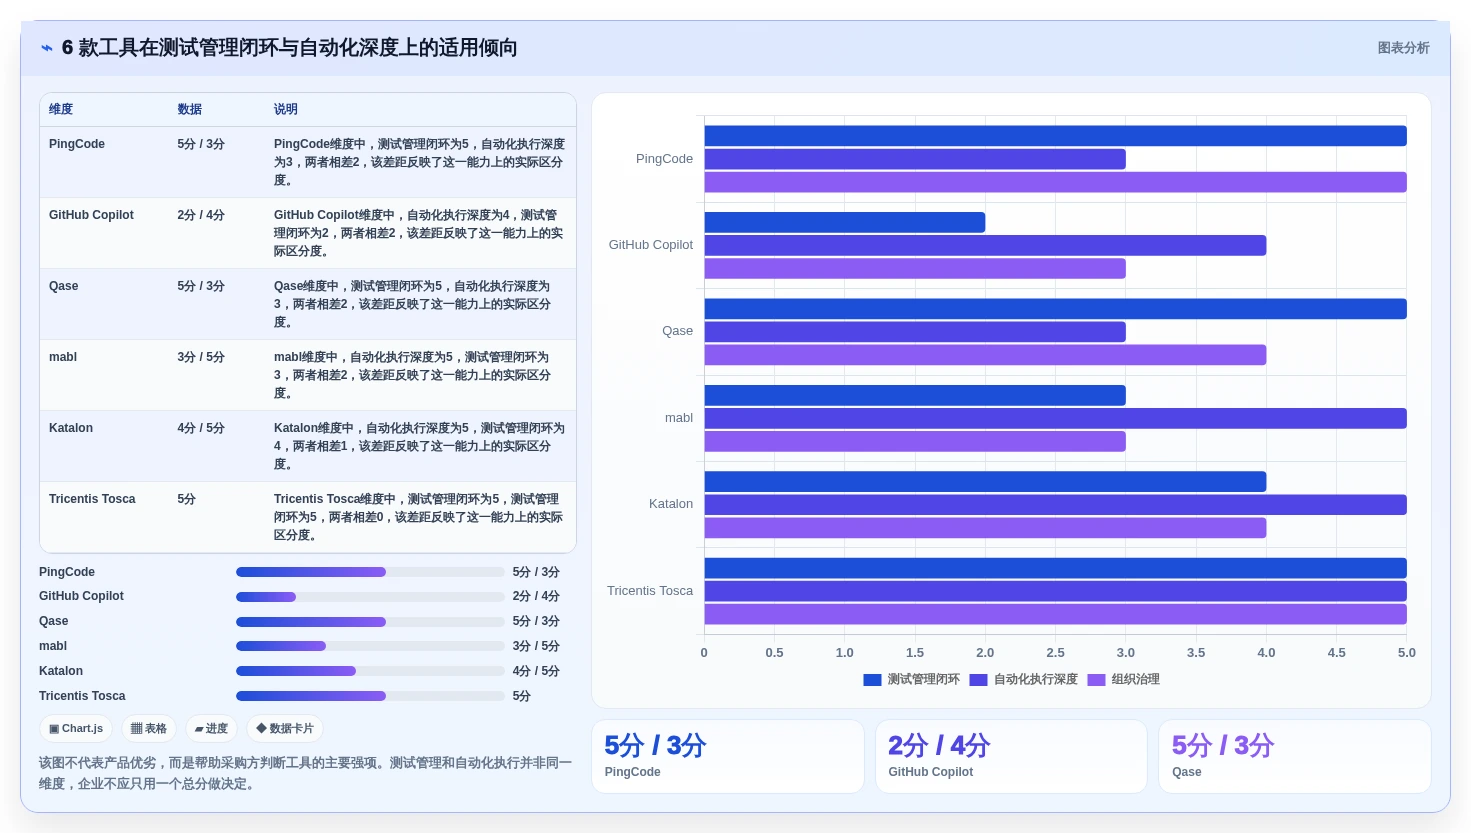Click the 5.0 tick on the chart x-axis
Image resolution: width=1471 pixels, height=833 pixels.
1406,653
